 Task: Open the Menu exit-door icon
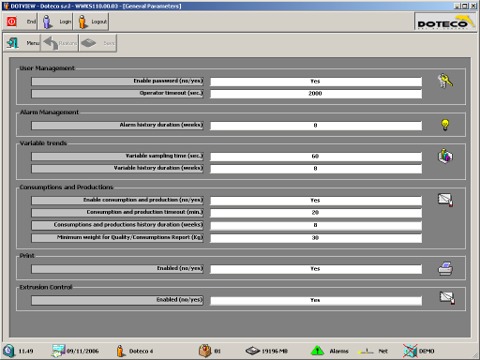(13, 43)
